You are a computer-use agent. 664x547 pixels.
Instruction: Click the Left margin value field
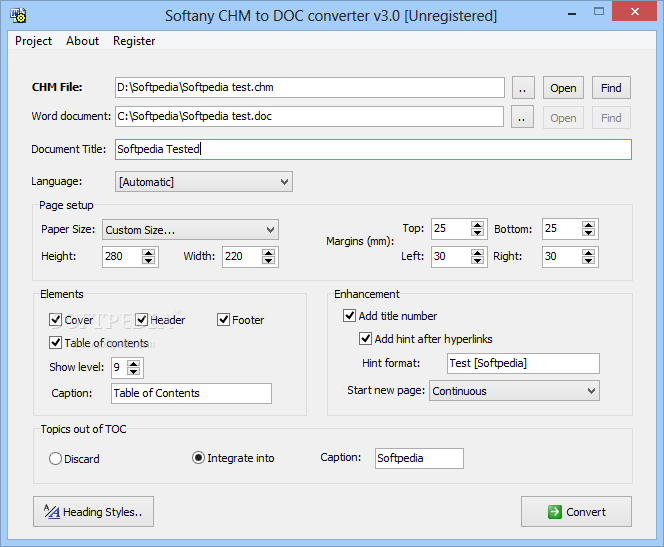[x=451, y=257]
